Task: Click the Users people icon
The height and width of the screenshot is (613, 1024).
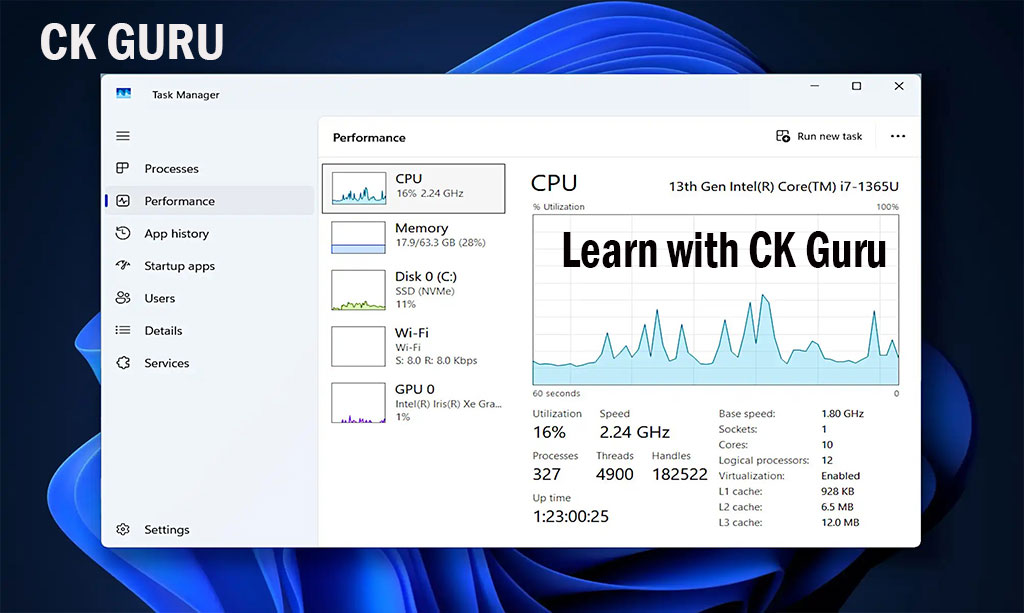Action: 123,298
